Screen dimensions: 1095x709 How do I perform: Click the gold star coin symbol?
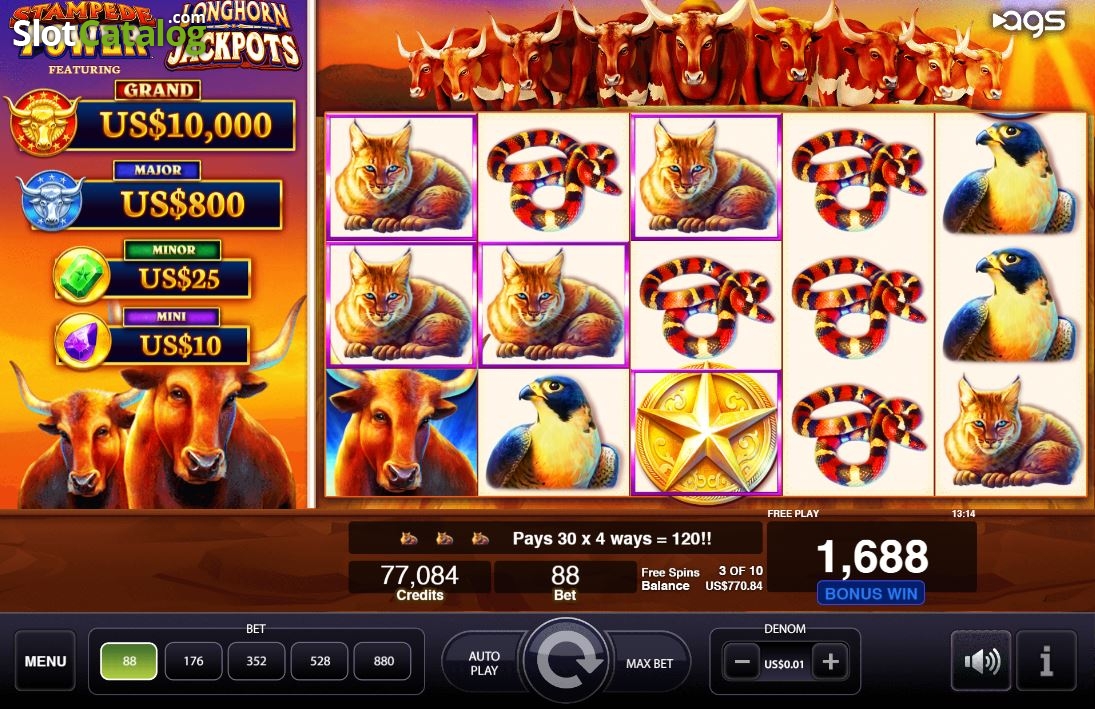click(x=706, y=434)
